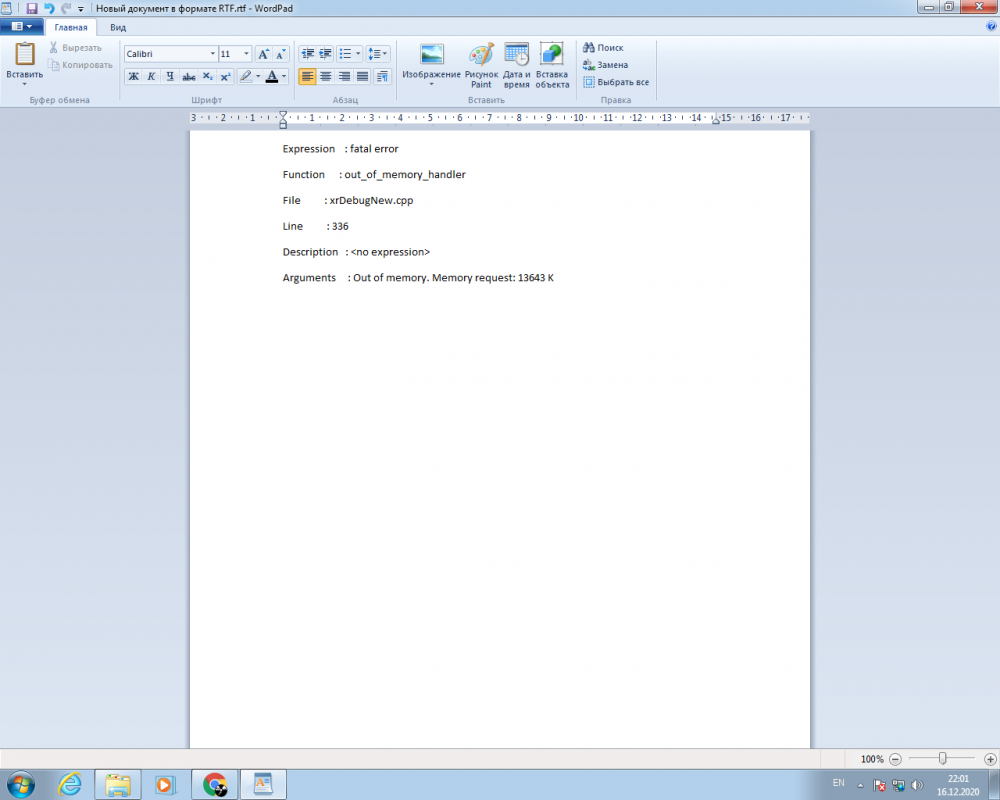Image resolution: width=1000 pixels, height=800 pixels.
Task: Toggle underline Ч formatting
Action: click(x=170, y=77)
